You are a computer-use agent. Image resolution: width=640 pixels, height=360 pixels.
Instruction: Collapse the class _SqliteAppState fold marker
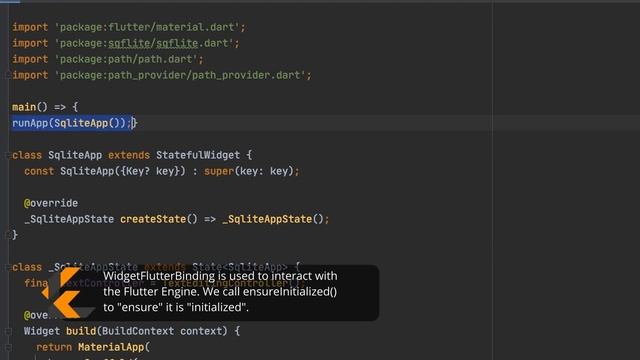[x=7, y=267]
